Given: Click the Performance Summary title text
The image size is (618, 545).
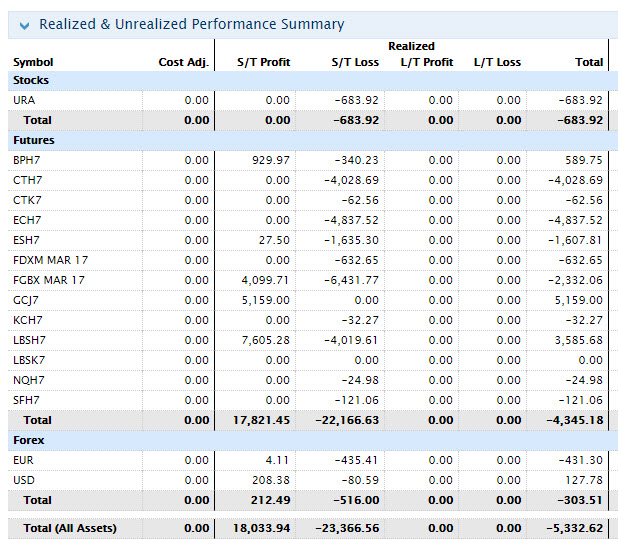Looking at the screenshot, I should click(x=191, y=24).
